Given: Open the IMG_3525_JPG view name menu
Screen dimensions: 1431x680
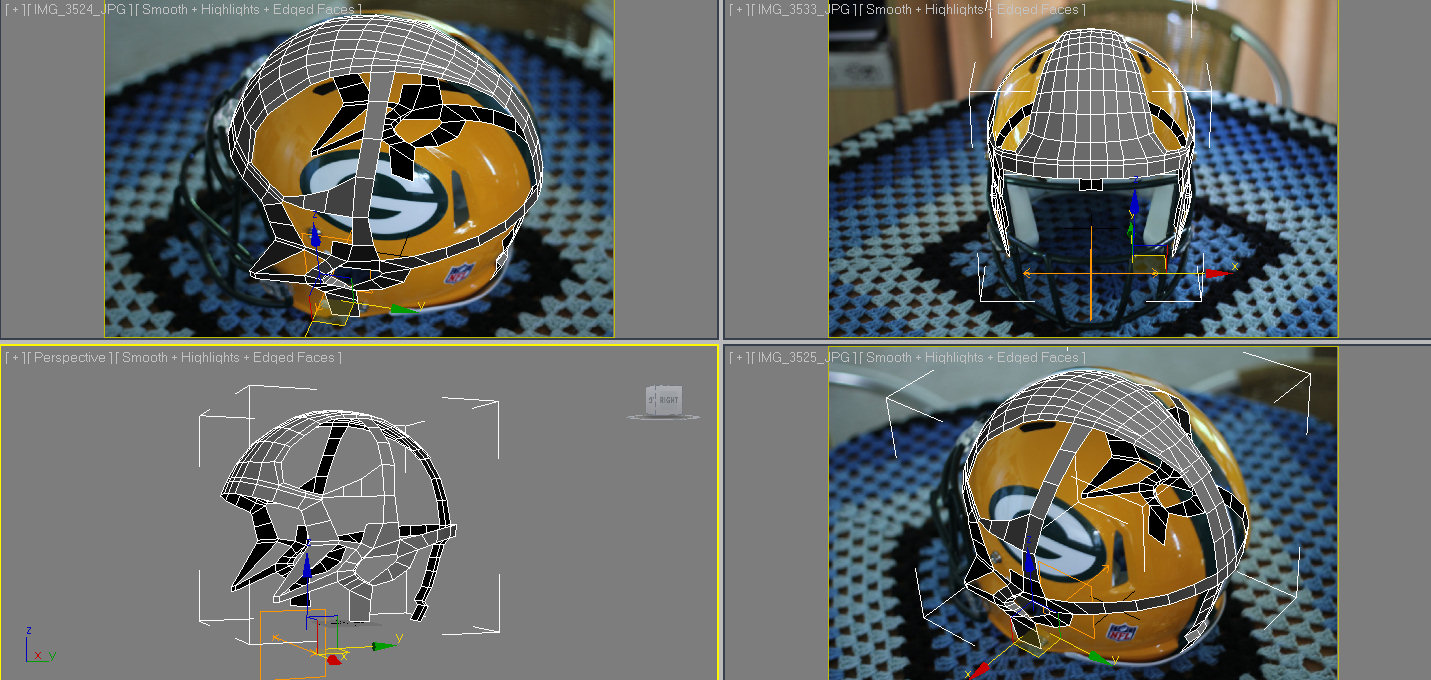Looking at the screenshot, I should pos(804,357).
